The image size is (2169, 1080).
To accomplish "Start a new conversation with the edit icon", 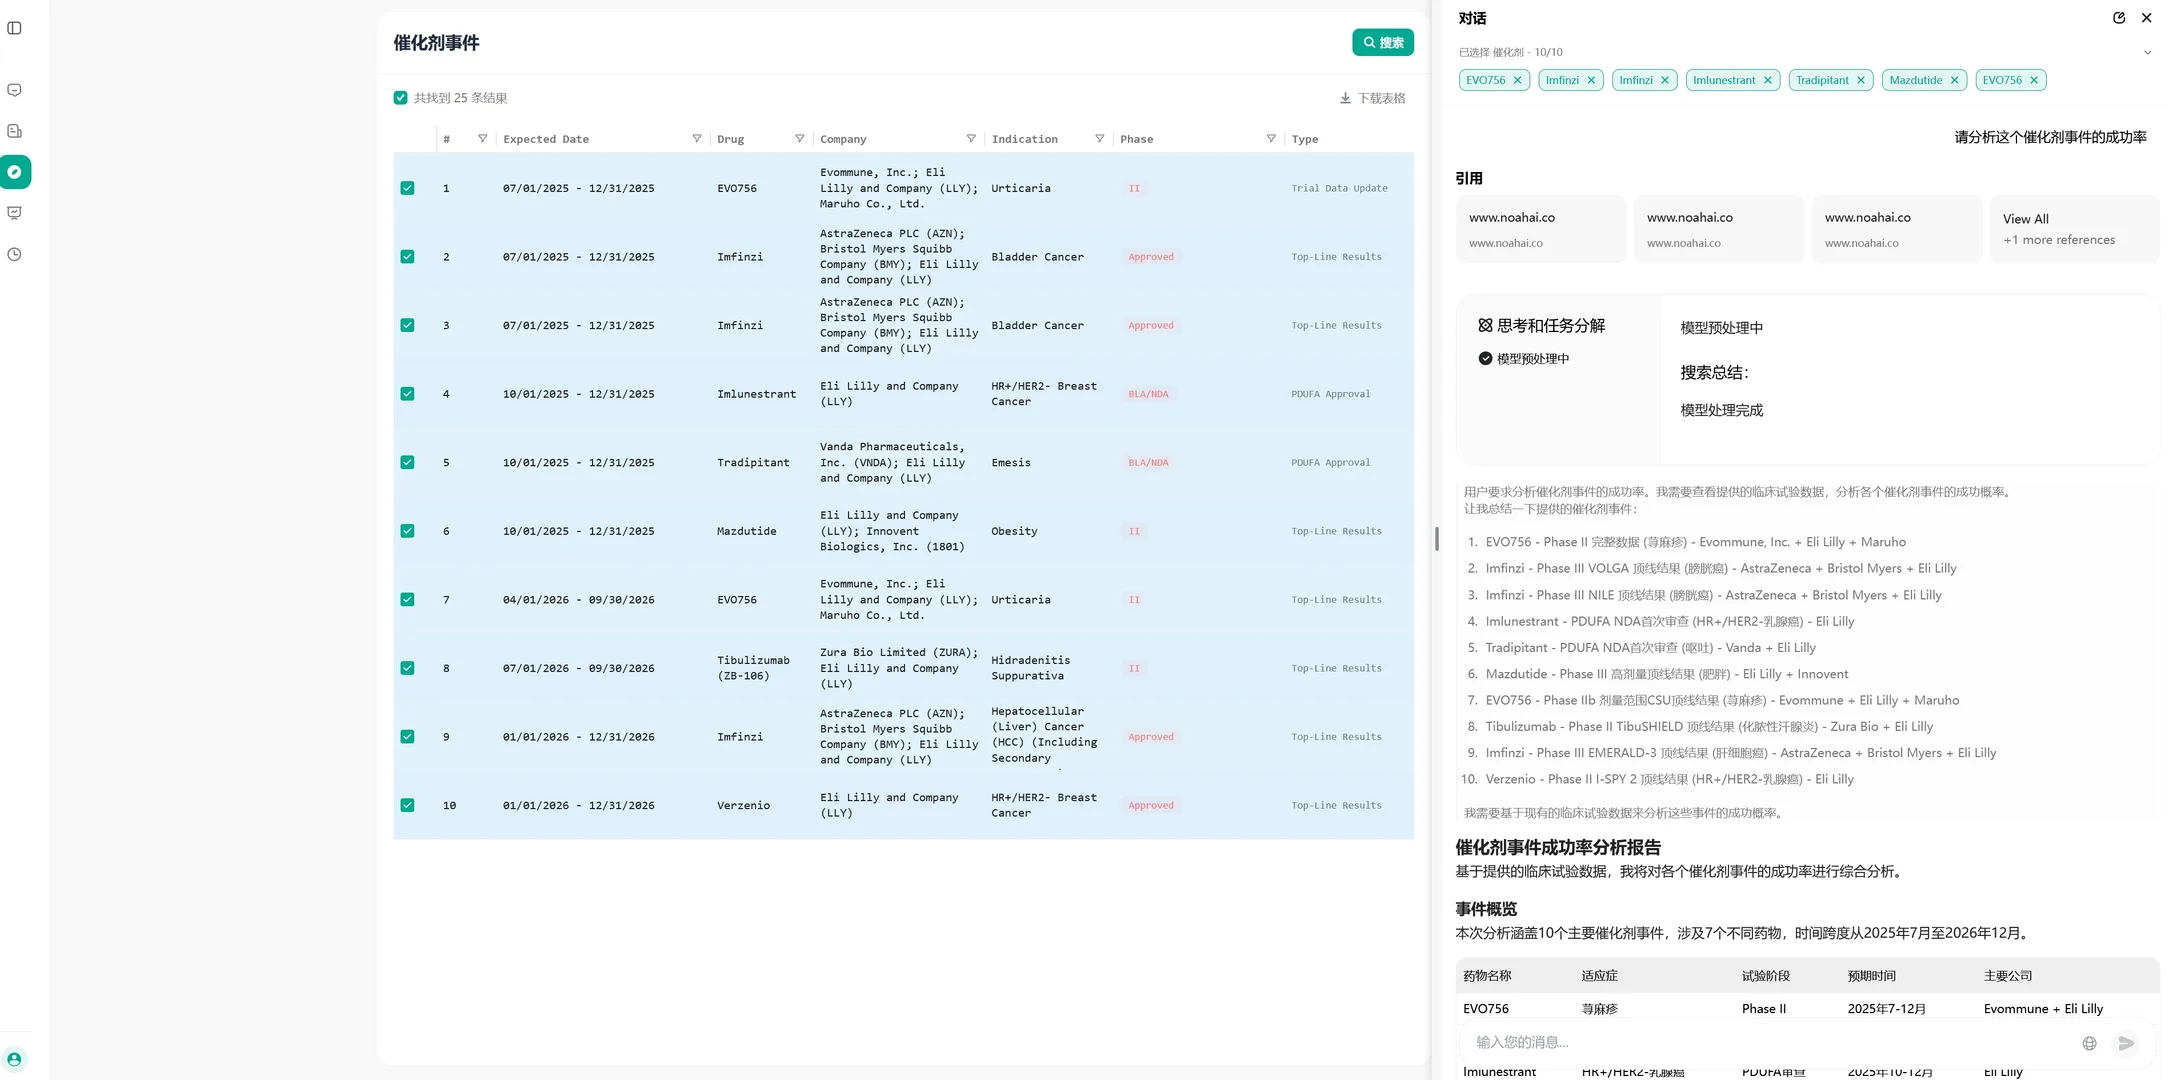I will 2119,18.
